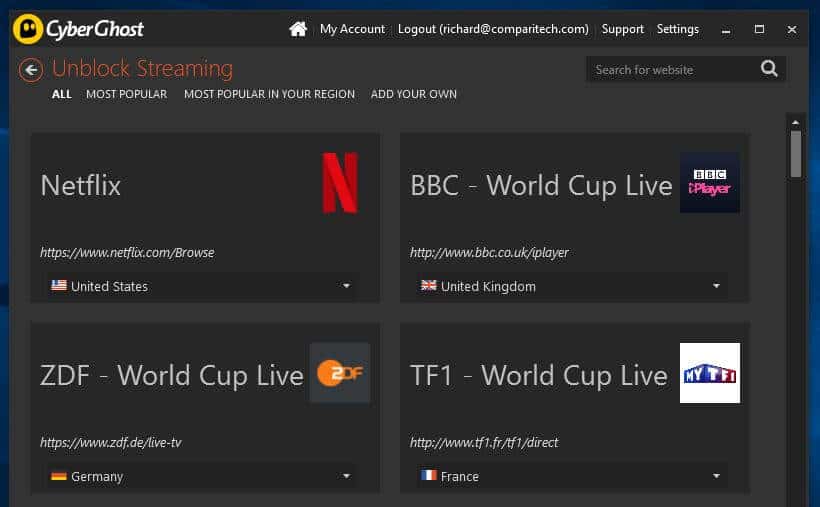Image resolution: width=820 pixels, height=507 pixels.
Task: Click the BBC iPlayer logo
Action: point(710,183)
